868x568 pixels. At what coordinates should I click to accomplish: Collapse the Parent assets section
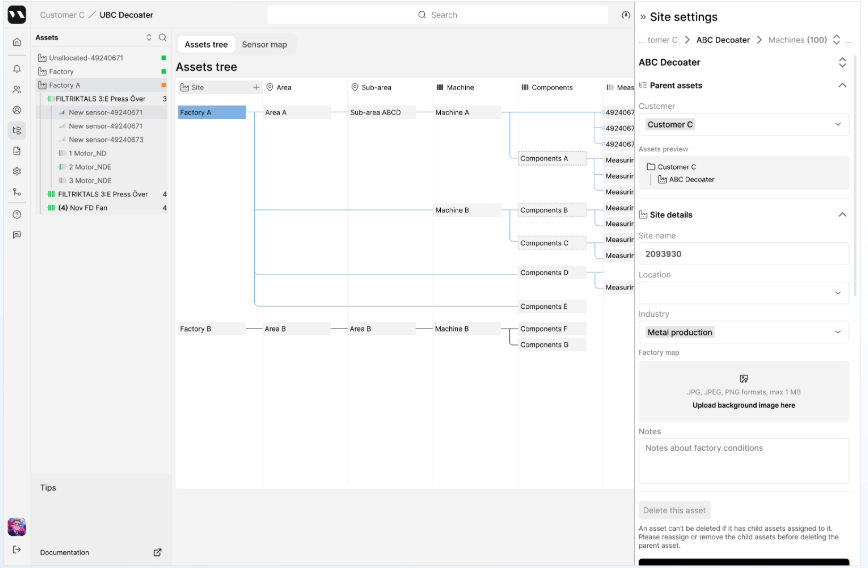pyautogui.click(x=842, y=85)
